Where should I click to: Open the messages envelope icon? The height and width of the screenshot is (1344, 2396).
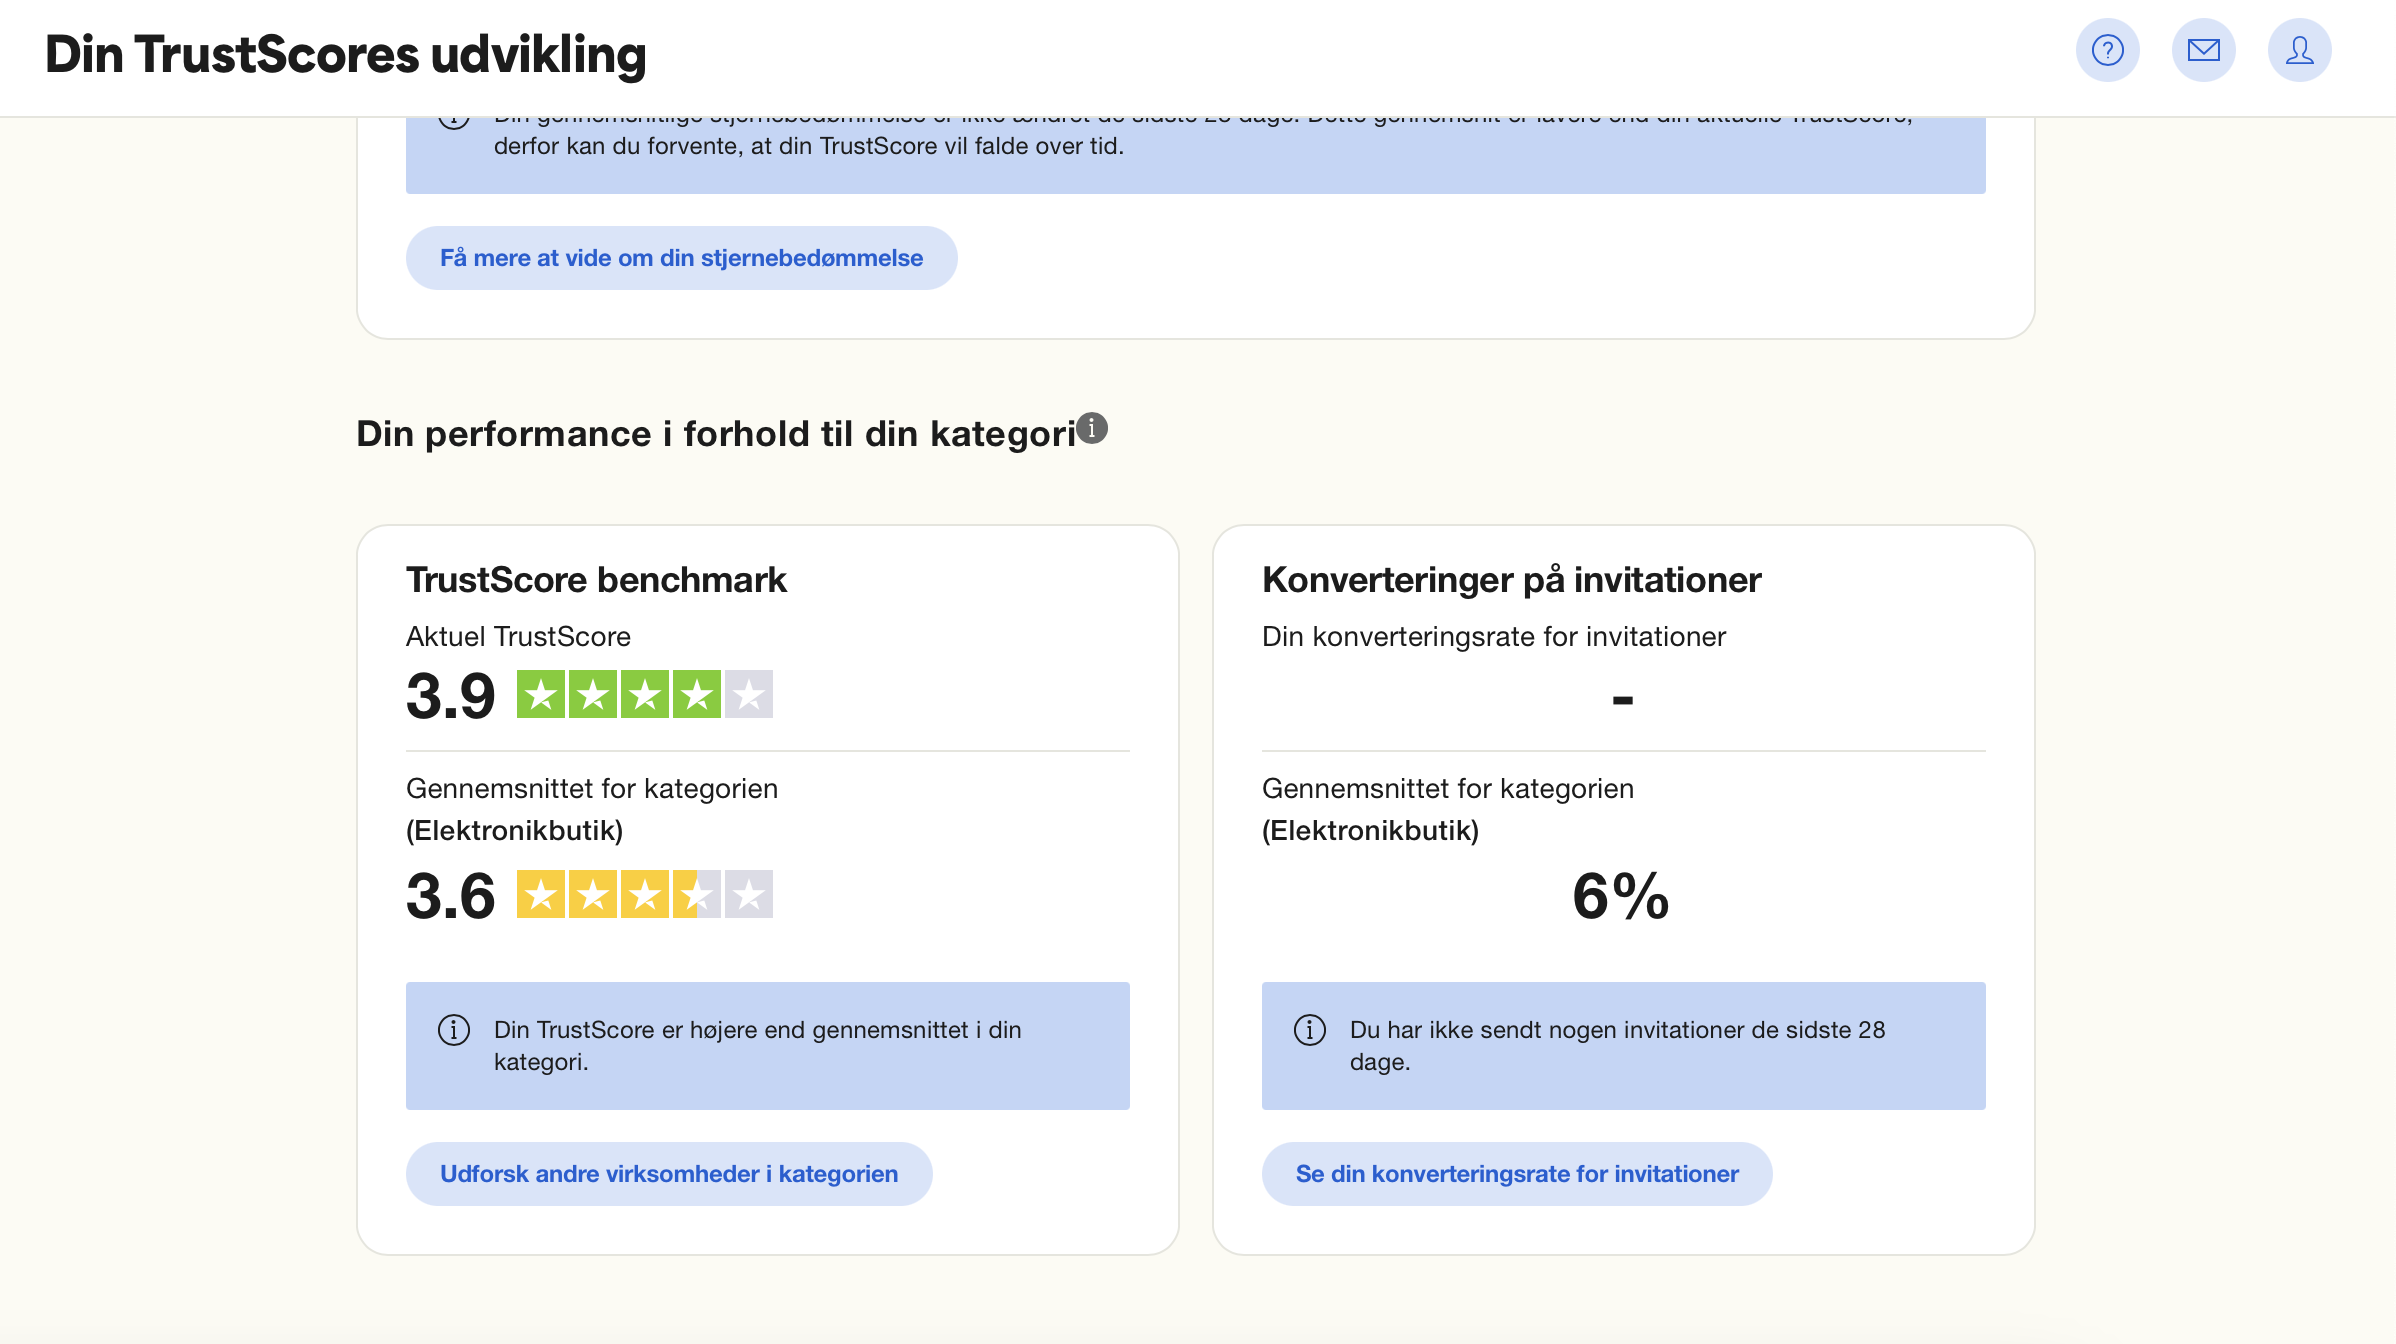[x=2203, y=50]
